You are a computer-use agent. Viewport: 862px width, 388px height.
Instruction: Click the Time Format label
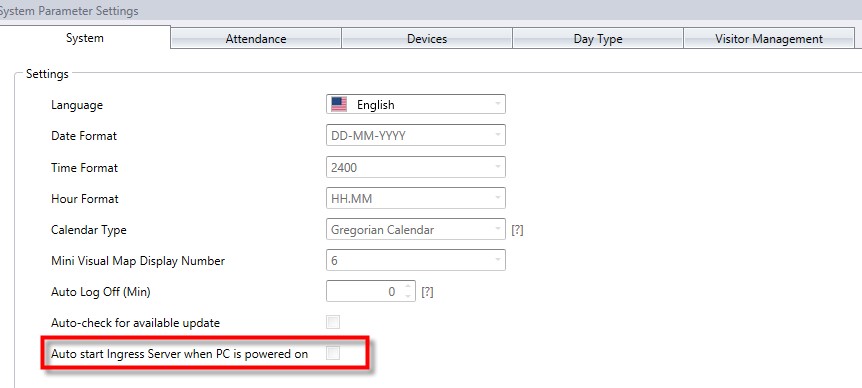(x=85, y=168)
